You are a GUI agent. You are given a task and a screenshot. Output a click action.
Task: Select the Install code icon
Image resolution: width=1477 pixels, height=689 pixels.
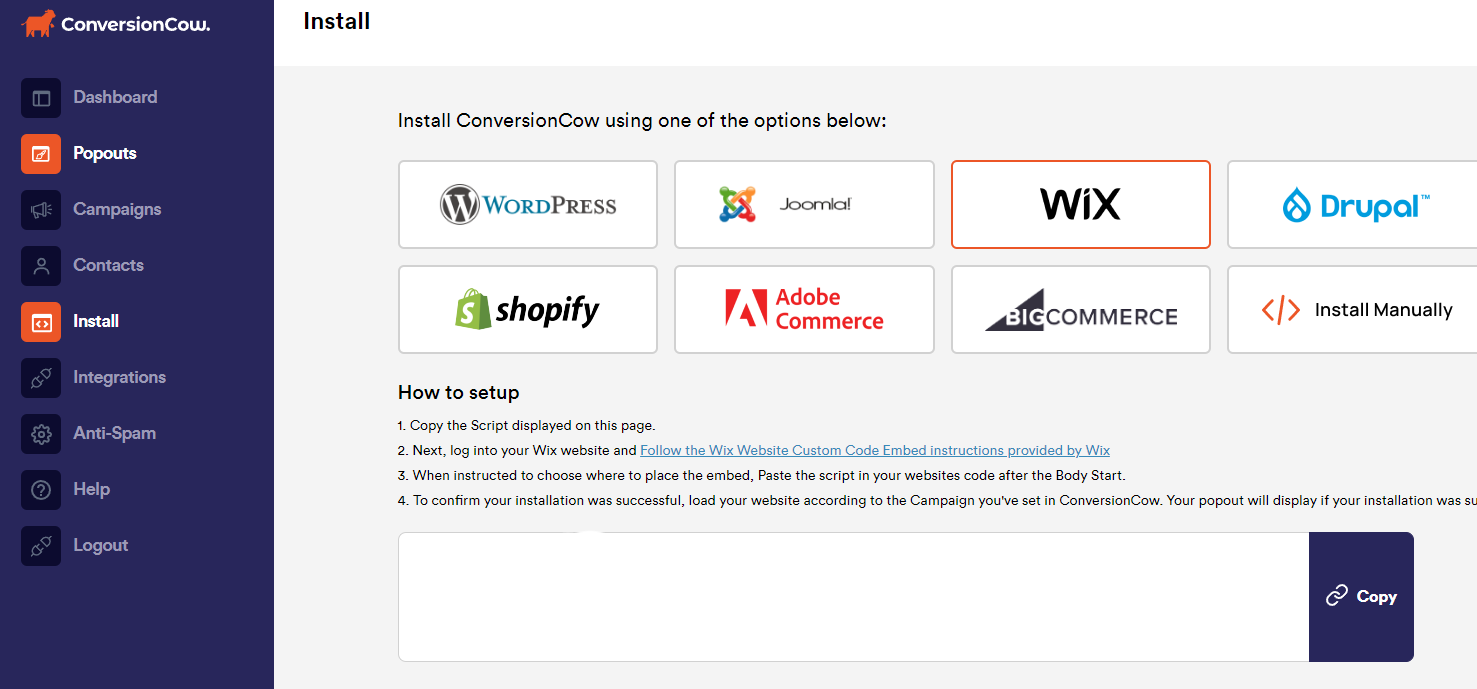(41, 322)
